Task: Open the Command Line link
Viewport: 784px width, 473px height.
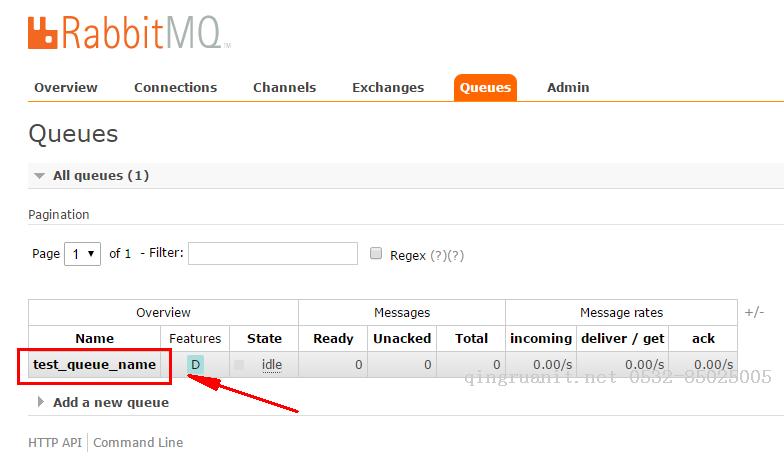Action: tap(138, 442)
